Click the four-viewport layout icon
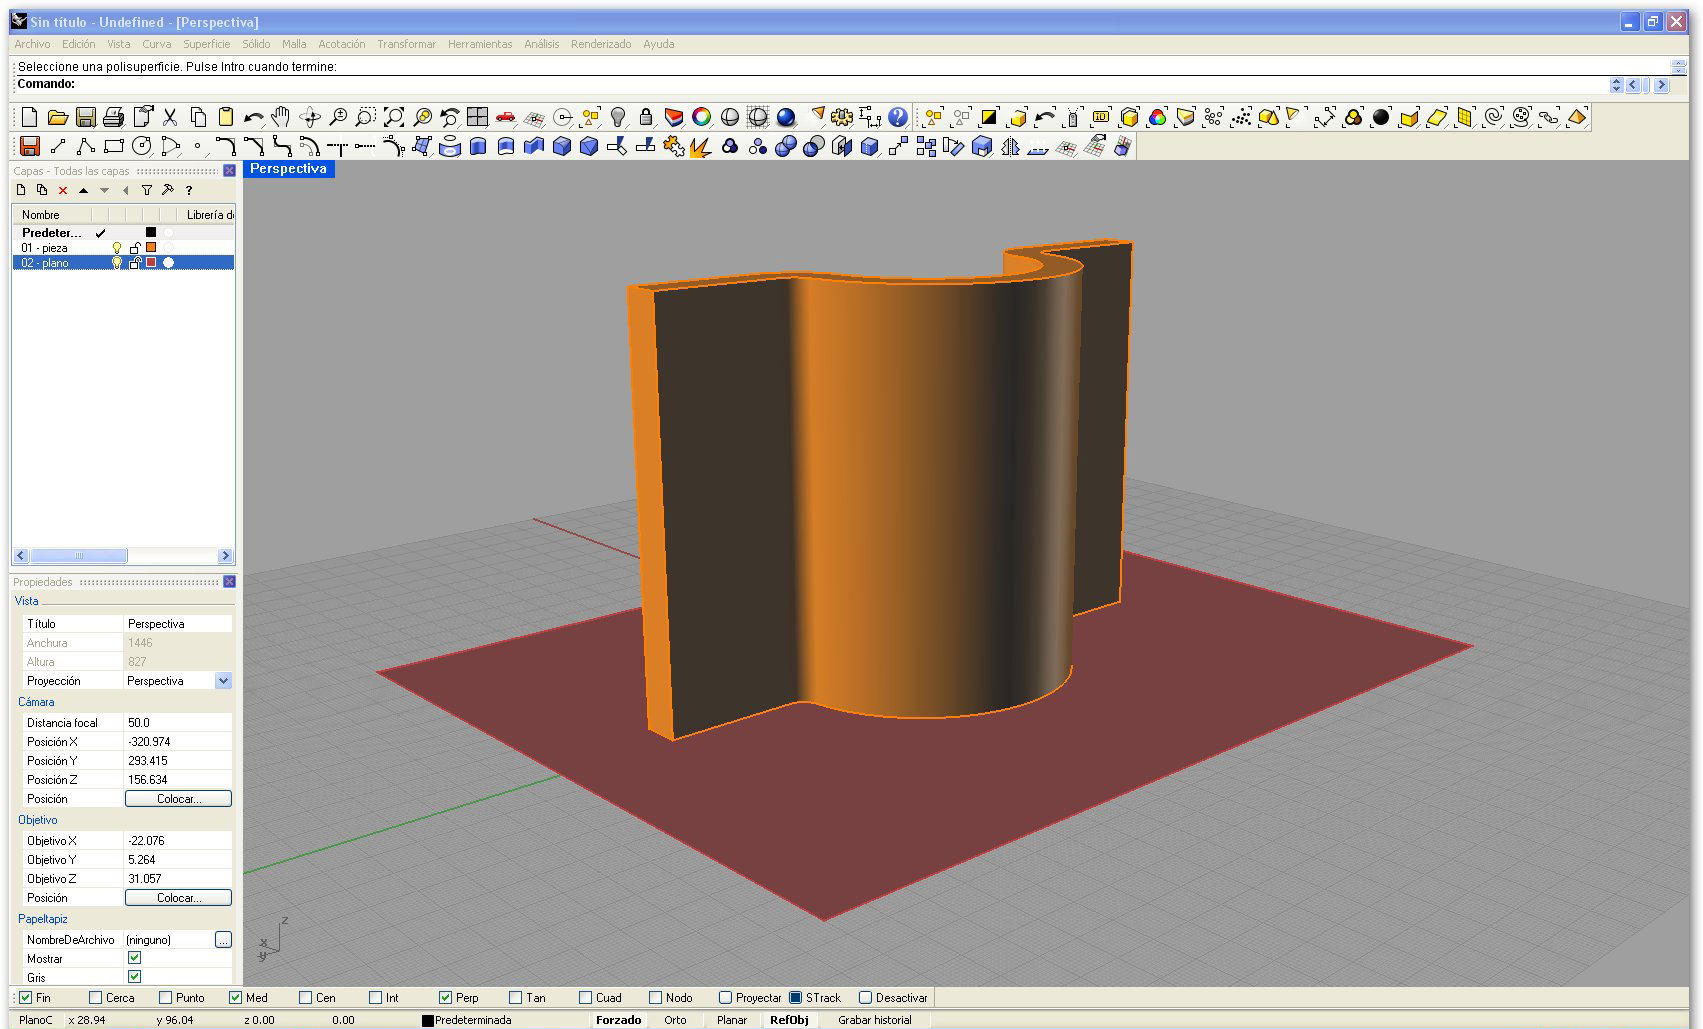 click(478, 117)
